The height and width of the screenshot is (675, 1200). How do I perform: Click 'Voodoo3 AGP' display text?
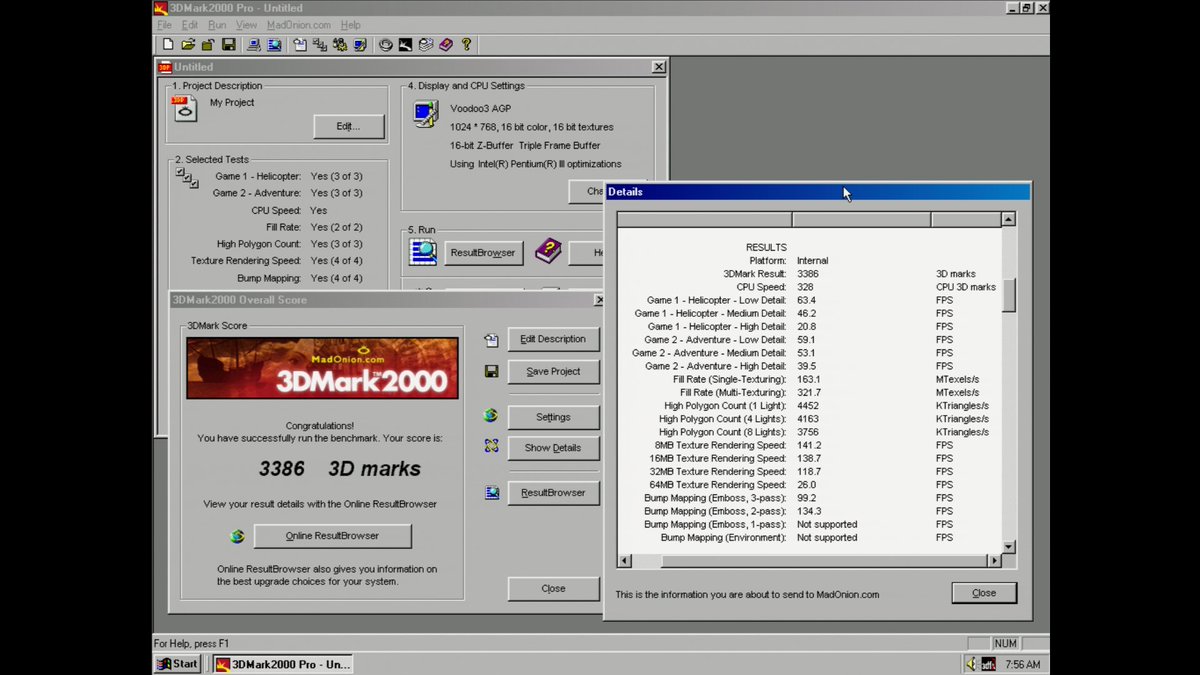coord(481,108)
